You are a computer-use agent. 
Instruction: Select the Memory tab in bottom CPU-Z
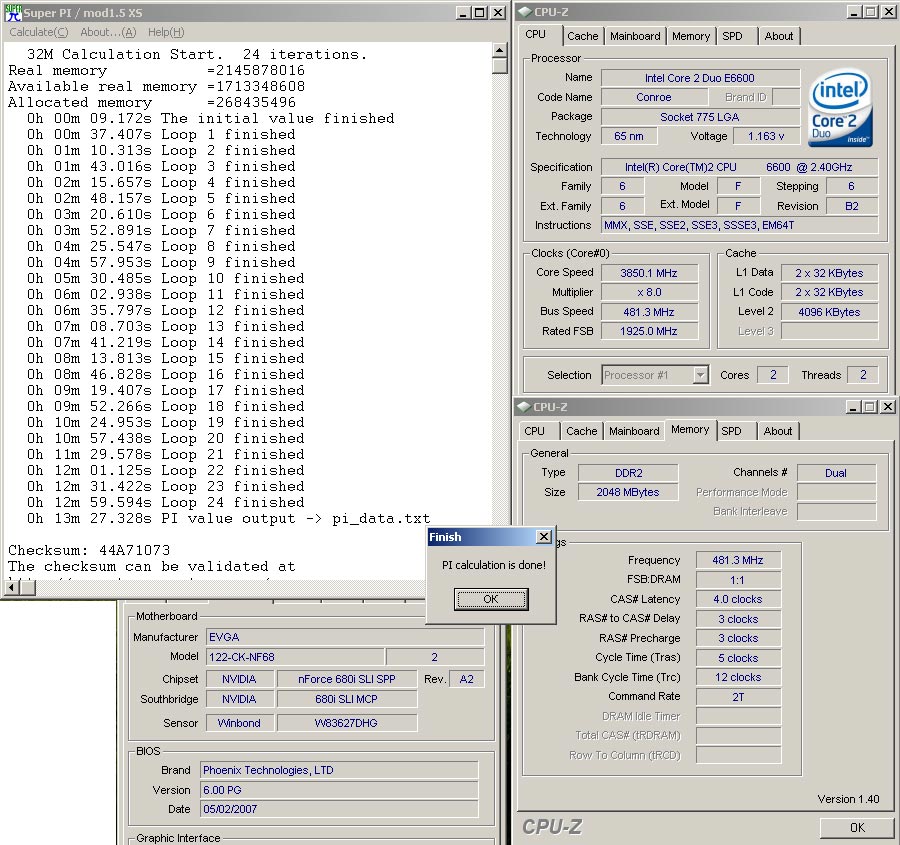(690, 429)
